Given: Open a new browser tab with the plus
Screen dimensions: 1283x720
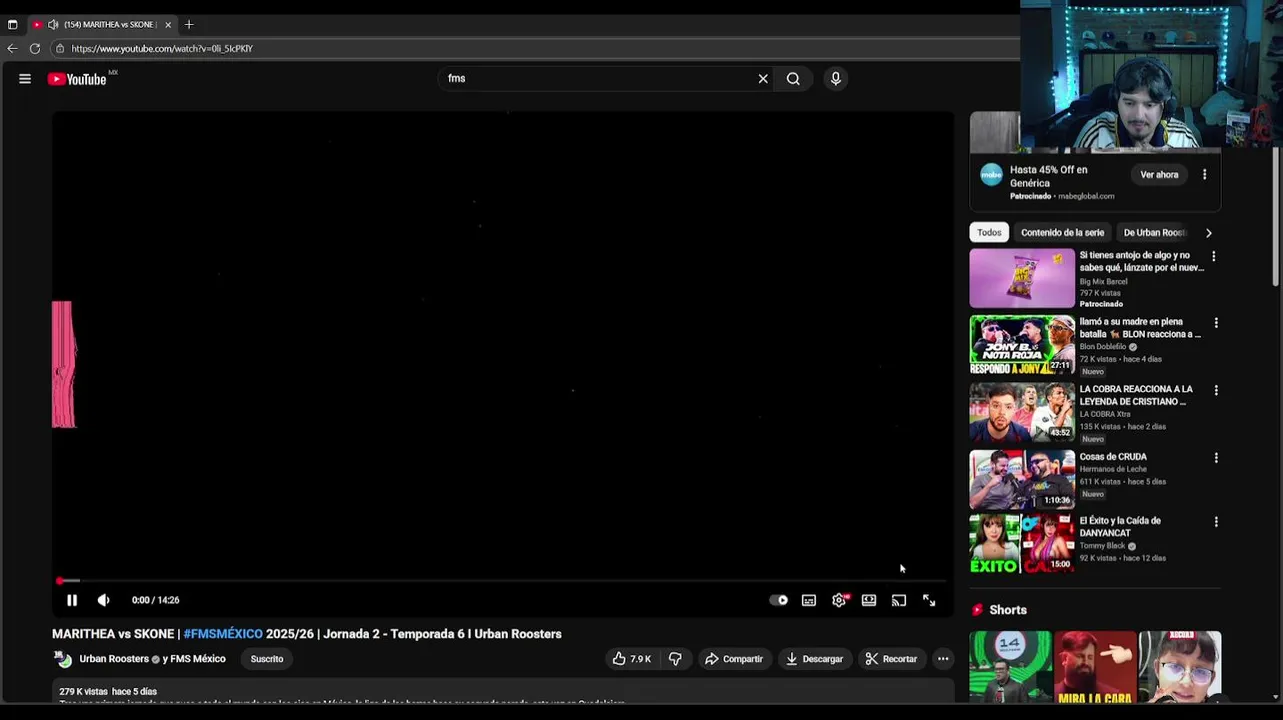Looking at the screenshot, I should (x=189, y=24).
